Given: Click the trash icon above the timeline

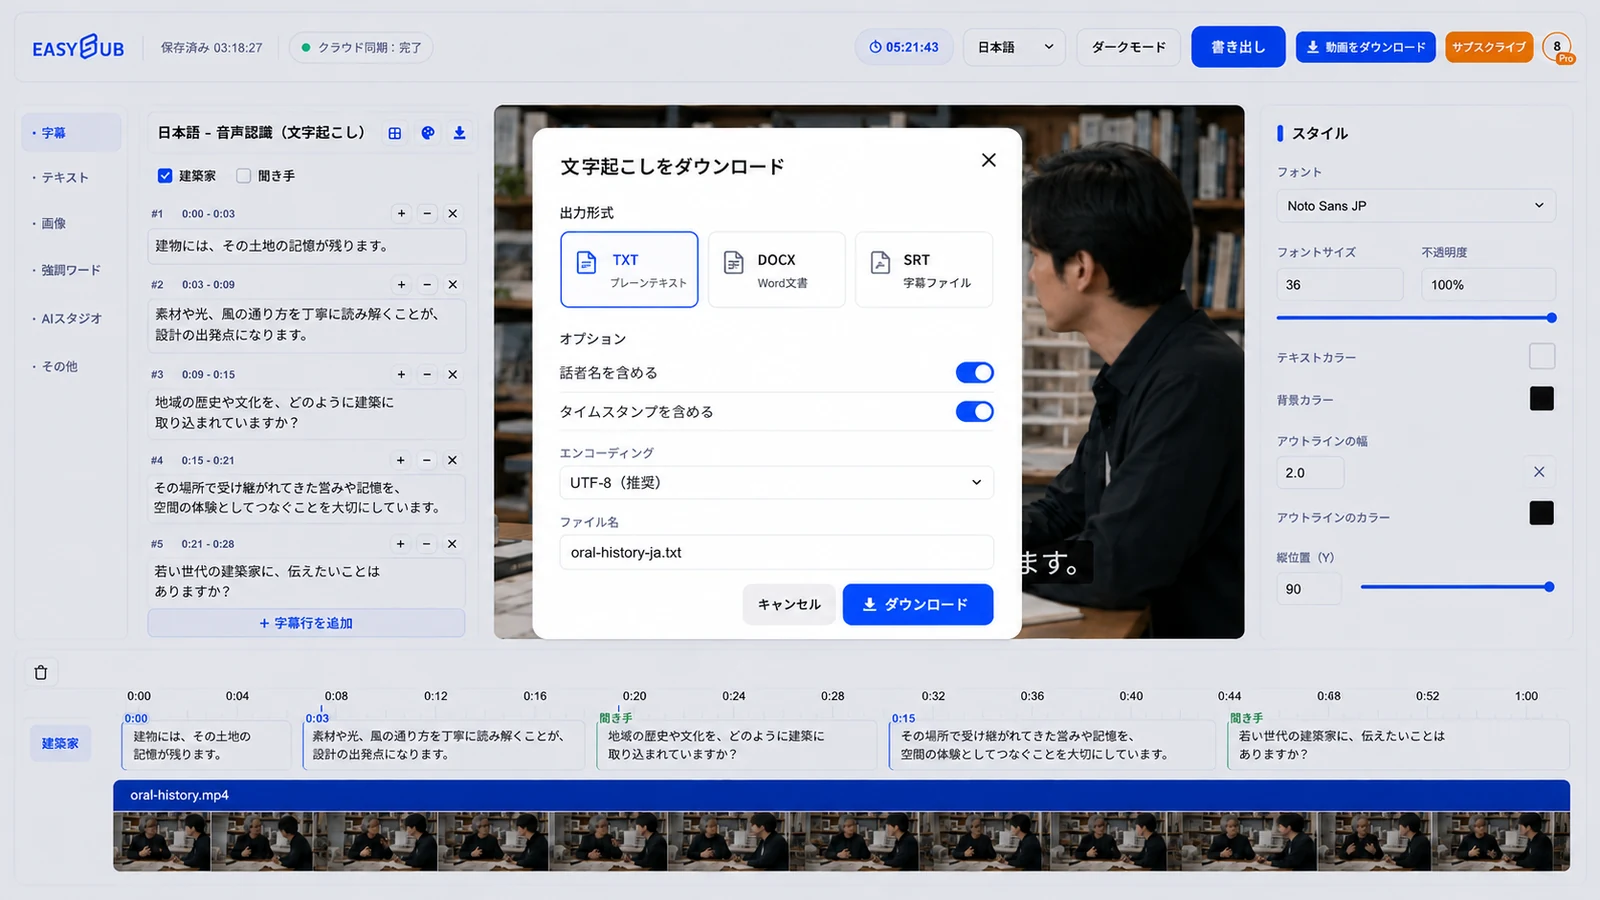Looking at the screenshot, I should point(41,672).
